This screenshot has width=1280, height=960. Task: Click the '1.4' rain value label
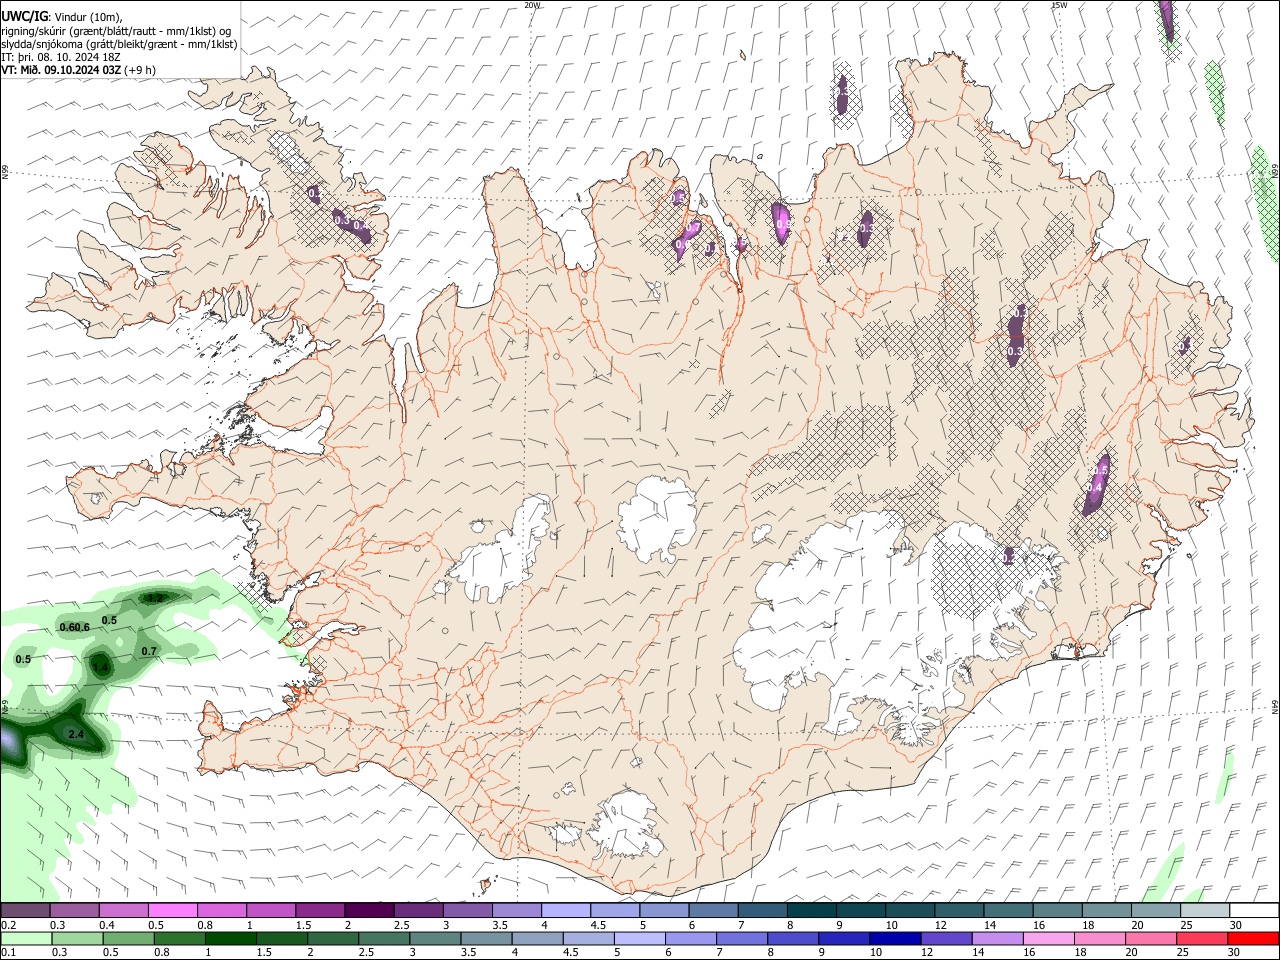101,667
